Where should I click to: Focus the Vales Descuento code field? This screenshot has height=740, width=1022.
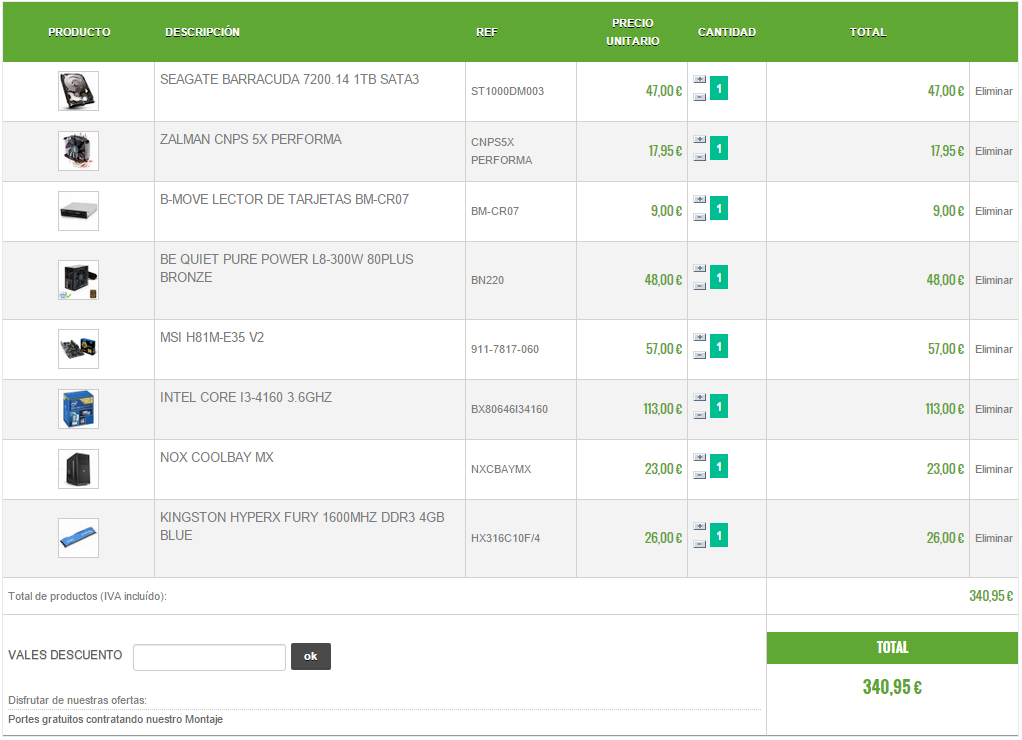coord(209,657)
